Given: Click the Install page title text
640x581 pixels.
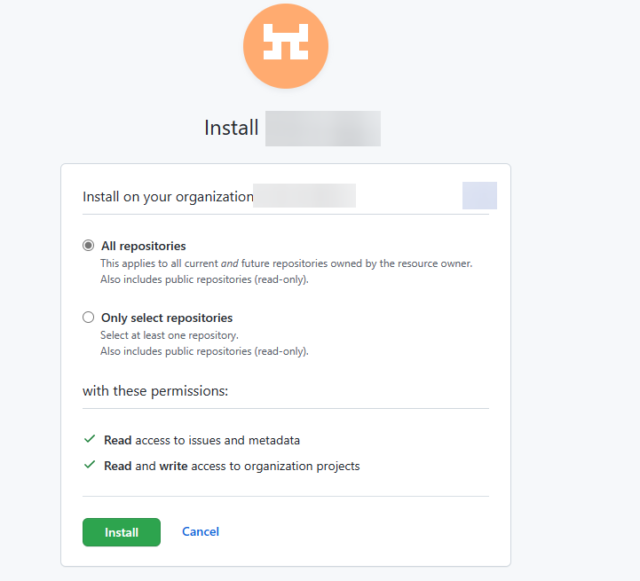Looking at the screenshot, I should [x=231, y=128].
